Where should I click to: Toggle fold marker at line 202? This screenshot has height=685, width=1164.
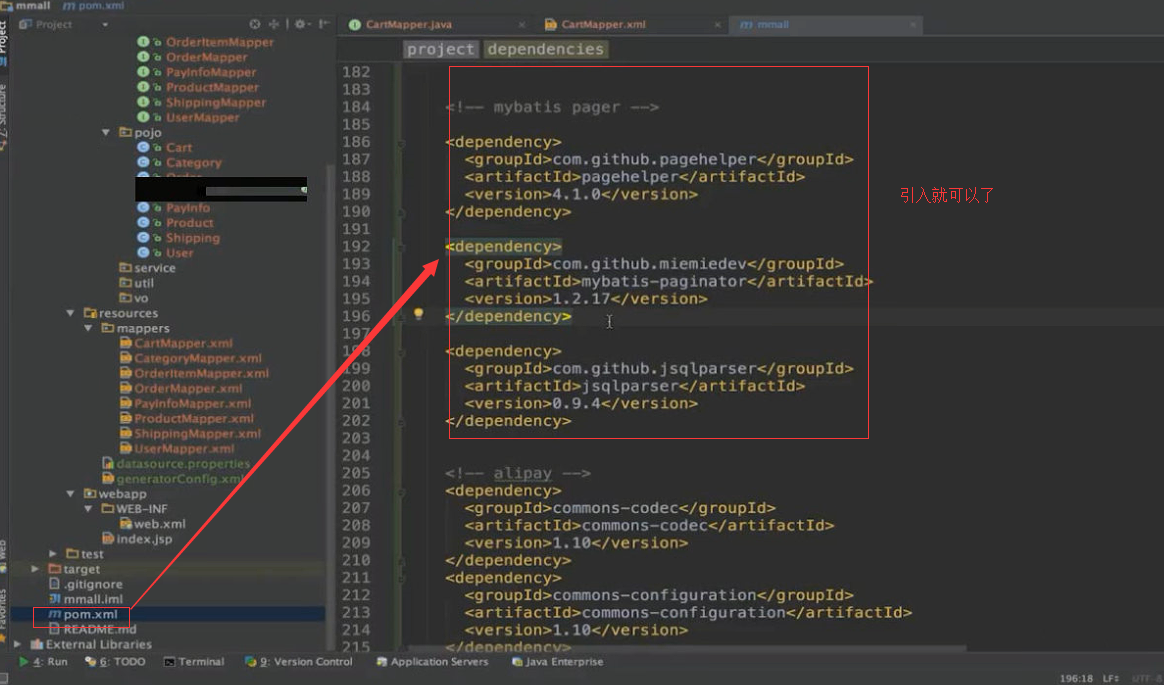pos(402,421)
